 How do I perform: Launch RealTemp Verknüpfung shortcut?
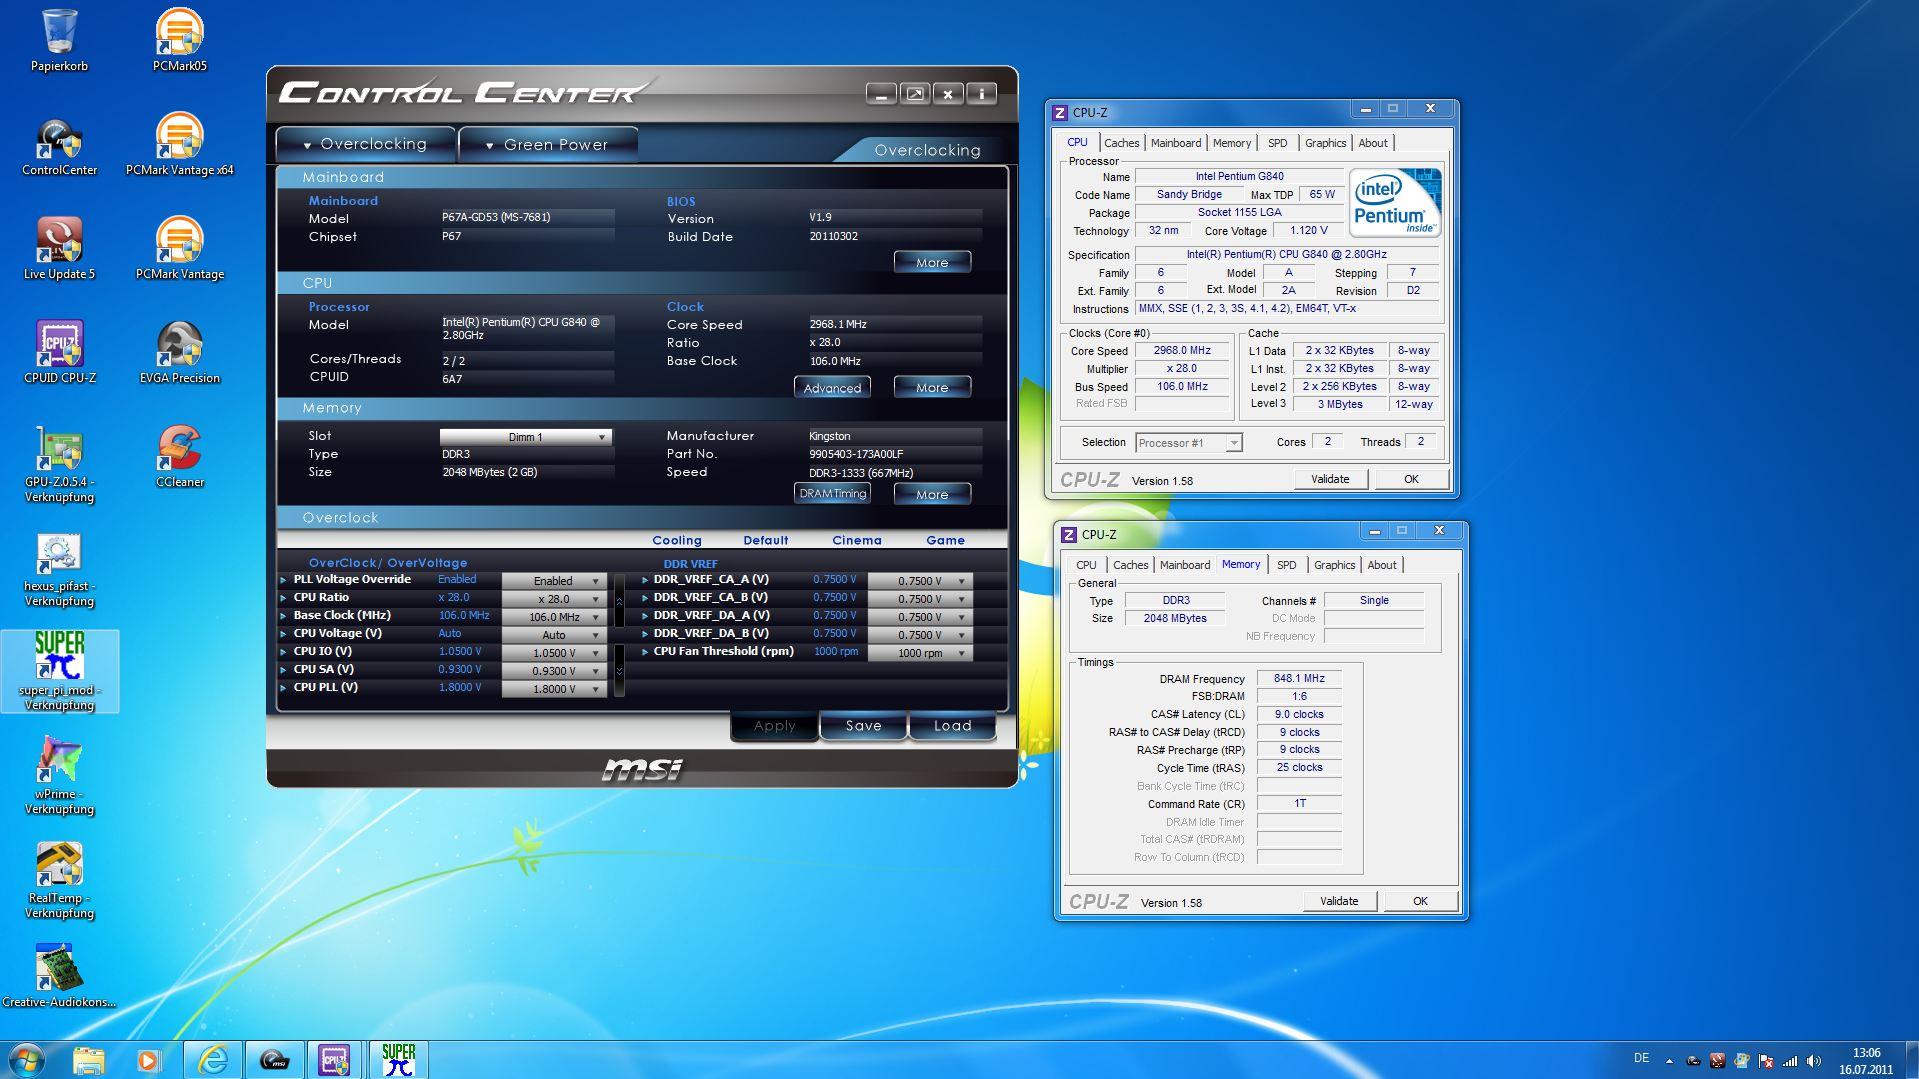[x=59, y=881]
